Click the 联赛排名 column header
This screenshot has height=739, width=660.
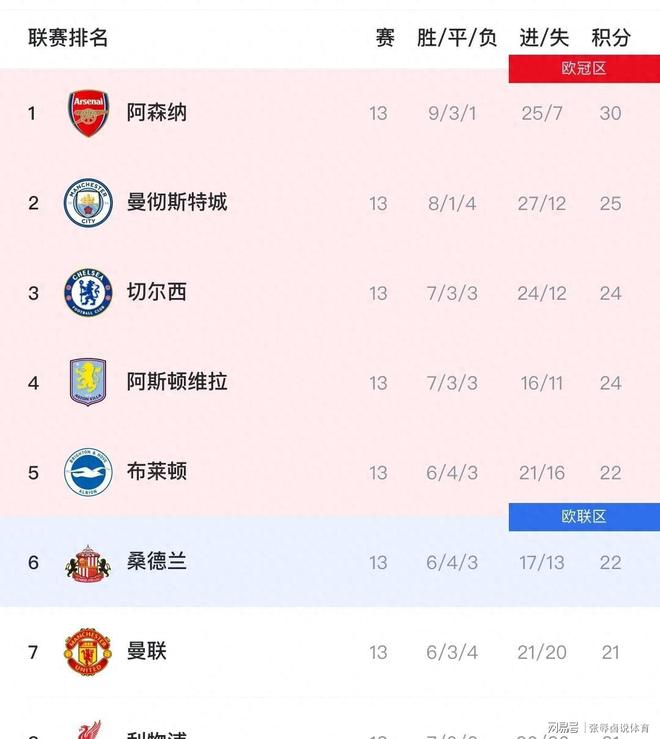(x=68, y=38)
